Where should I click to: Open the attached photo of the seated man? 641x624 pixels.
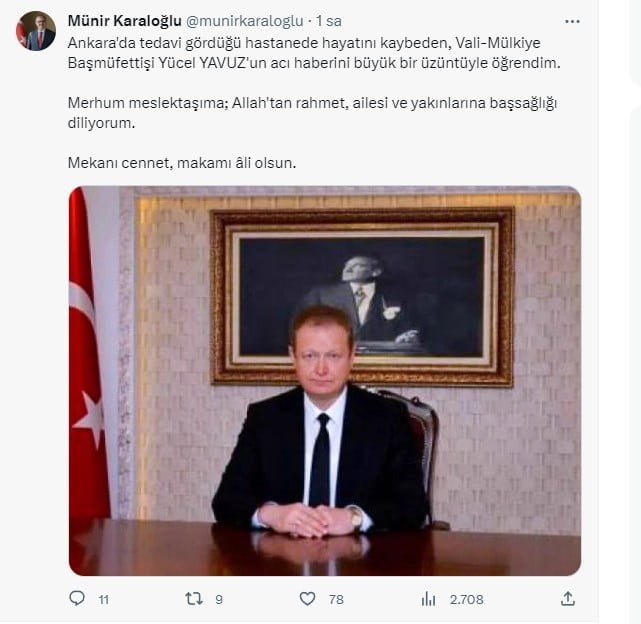coord(325,381)
